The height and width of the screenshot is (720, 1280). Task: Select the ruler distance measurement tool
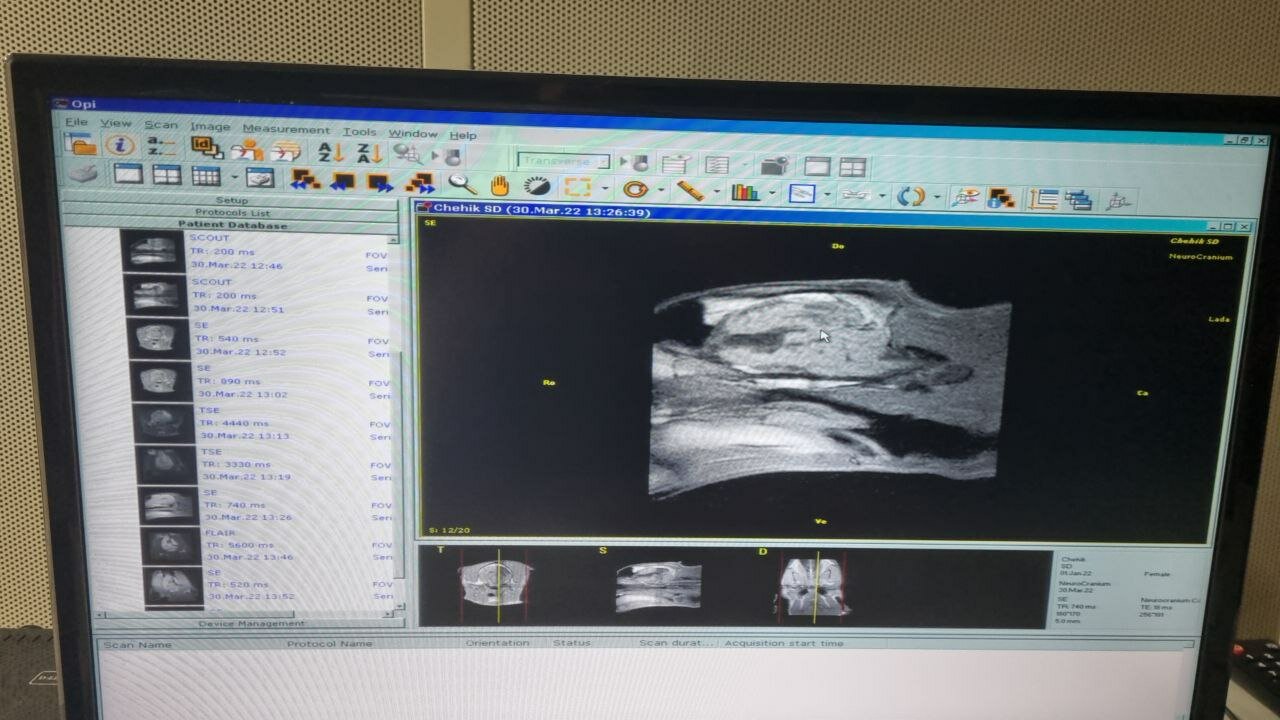(690, 190)
